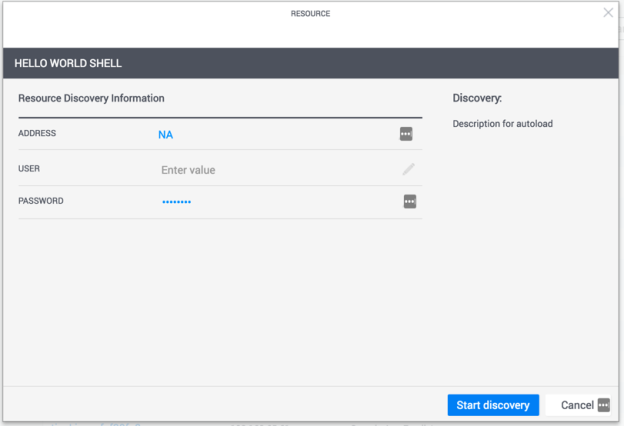Select the NA address value

(x=166, y=135)
